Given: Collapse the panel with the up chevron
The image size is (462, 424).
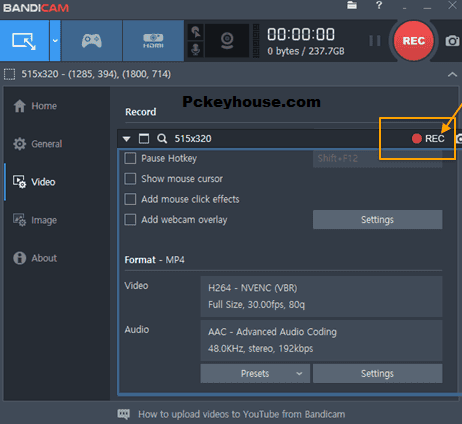Looking at the screenshot, I should (x=452, y=74).
